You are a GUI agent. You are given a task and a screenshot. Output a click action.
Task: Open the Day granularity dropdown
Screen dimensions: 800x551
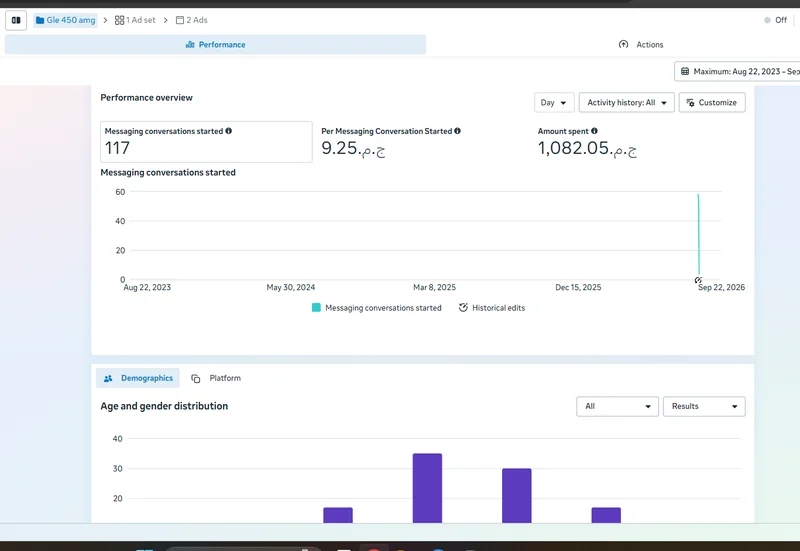click(554, 103)
